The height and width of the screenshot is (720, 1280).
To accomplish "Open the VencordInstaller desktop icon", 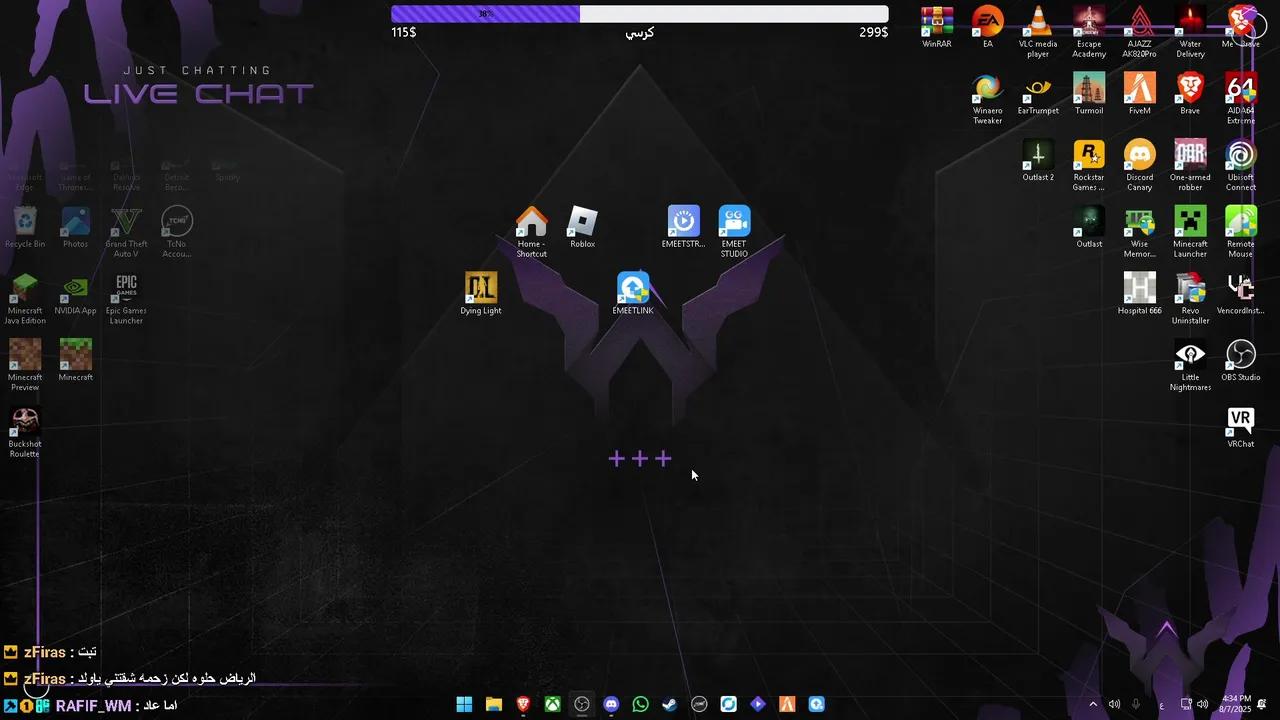I will click(1241, 294).
